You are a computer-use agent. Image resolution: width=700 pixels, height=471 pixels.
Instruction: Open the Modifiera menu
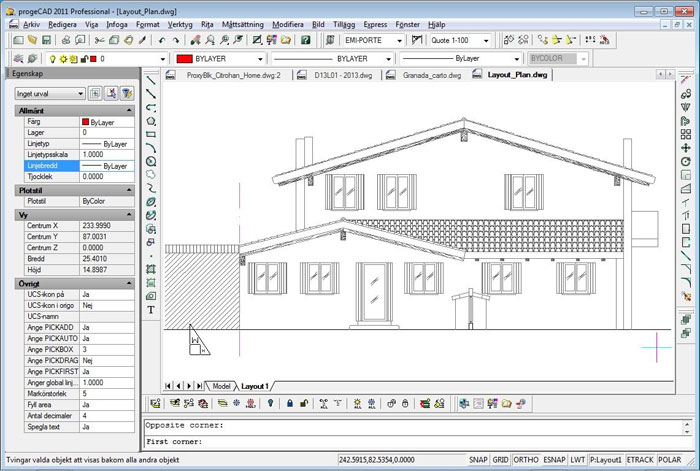288,25
